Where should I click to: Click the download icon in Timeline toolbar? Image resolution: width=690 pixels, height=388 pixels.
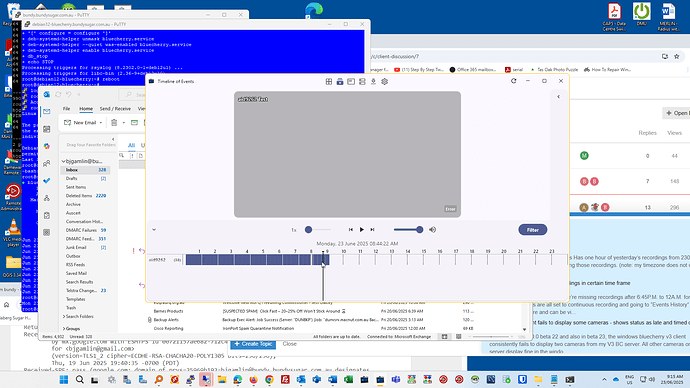[373, 81]
